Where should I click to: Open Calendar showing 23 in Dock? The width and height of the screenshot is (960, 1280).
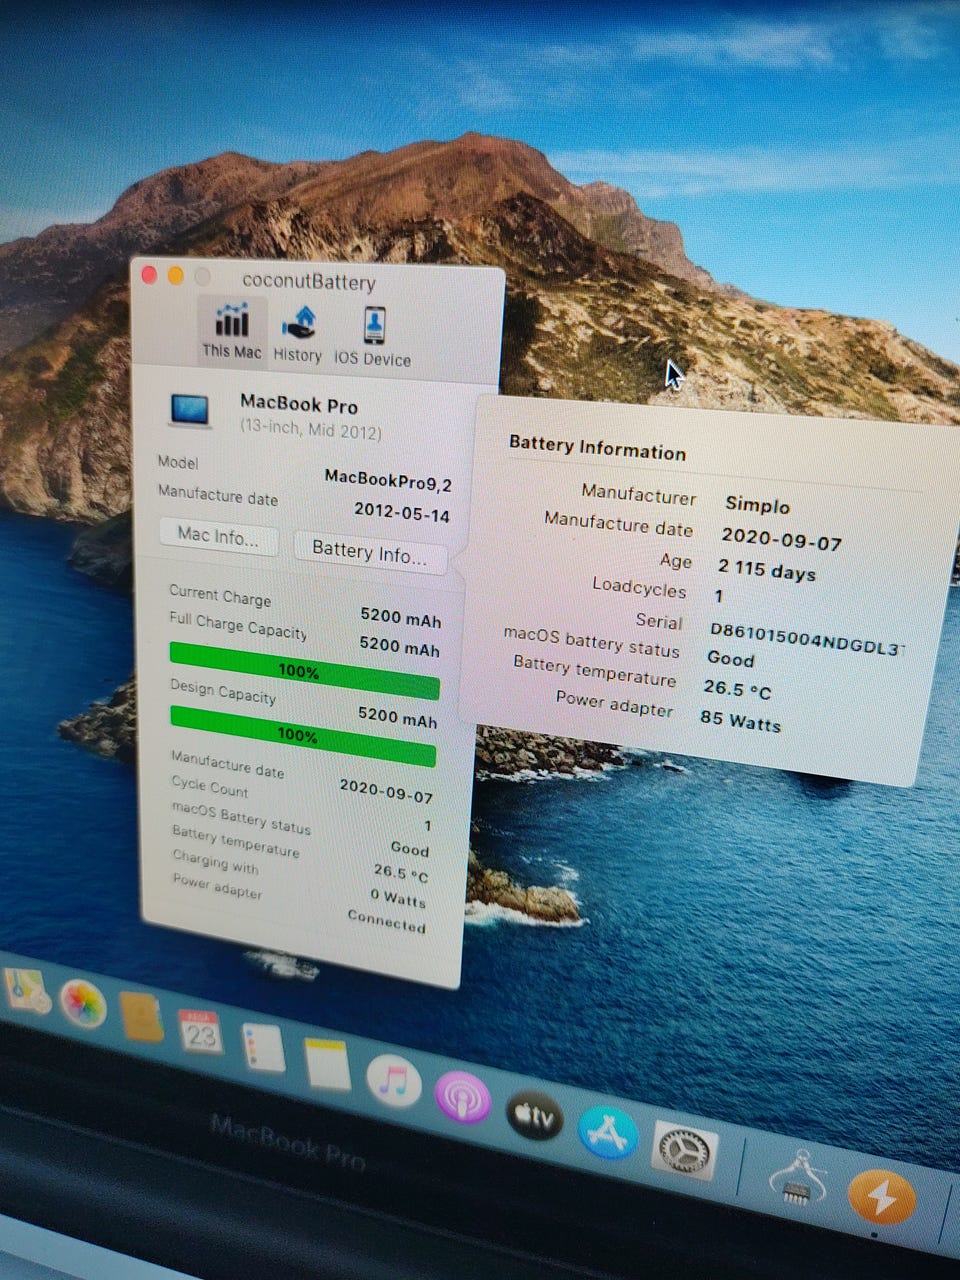click(201, 1032)
